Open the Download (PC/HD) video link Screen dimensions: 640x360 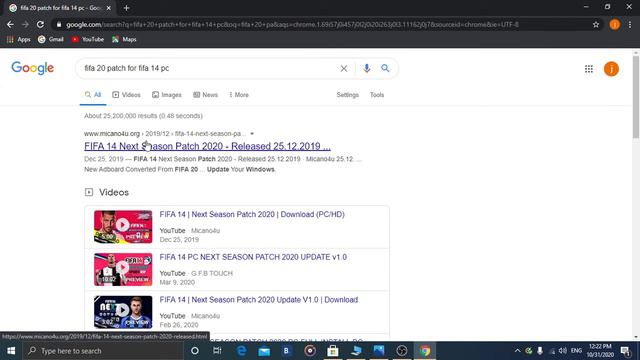252,214
